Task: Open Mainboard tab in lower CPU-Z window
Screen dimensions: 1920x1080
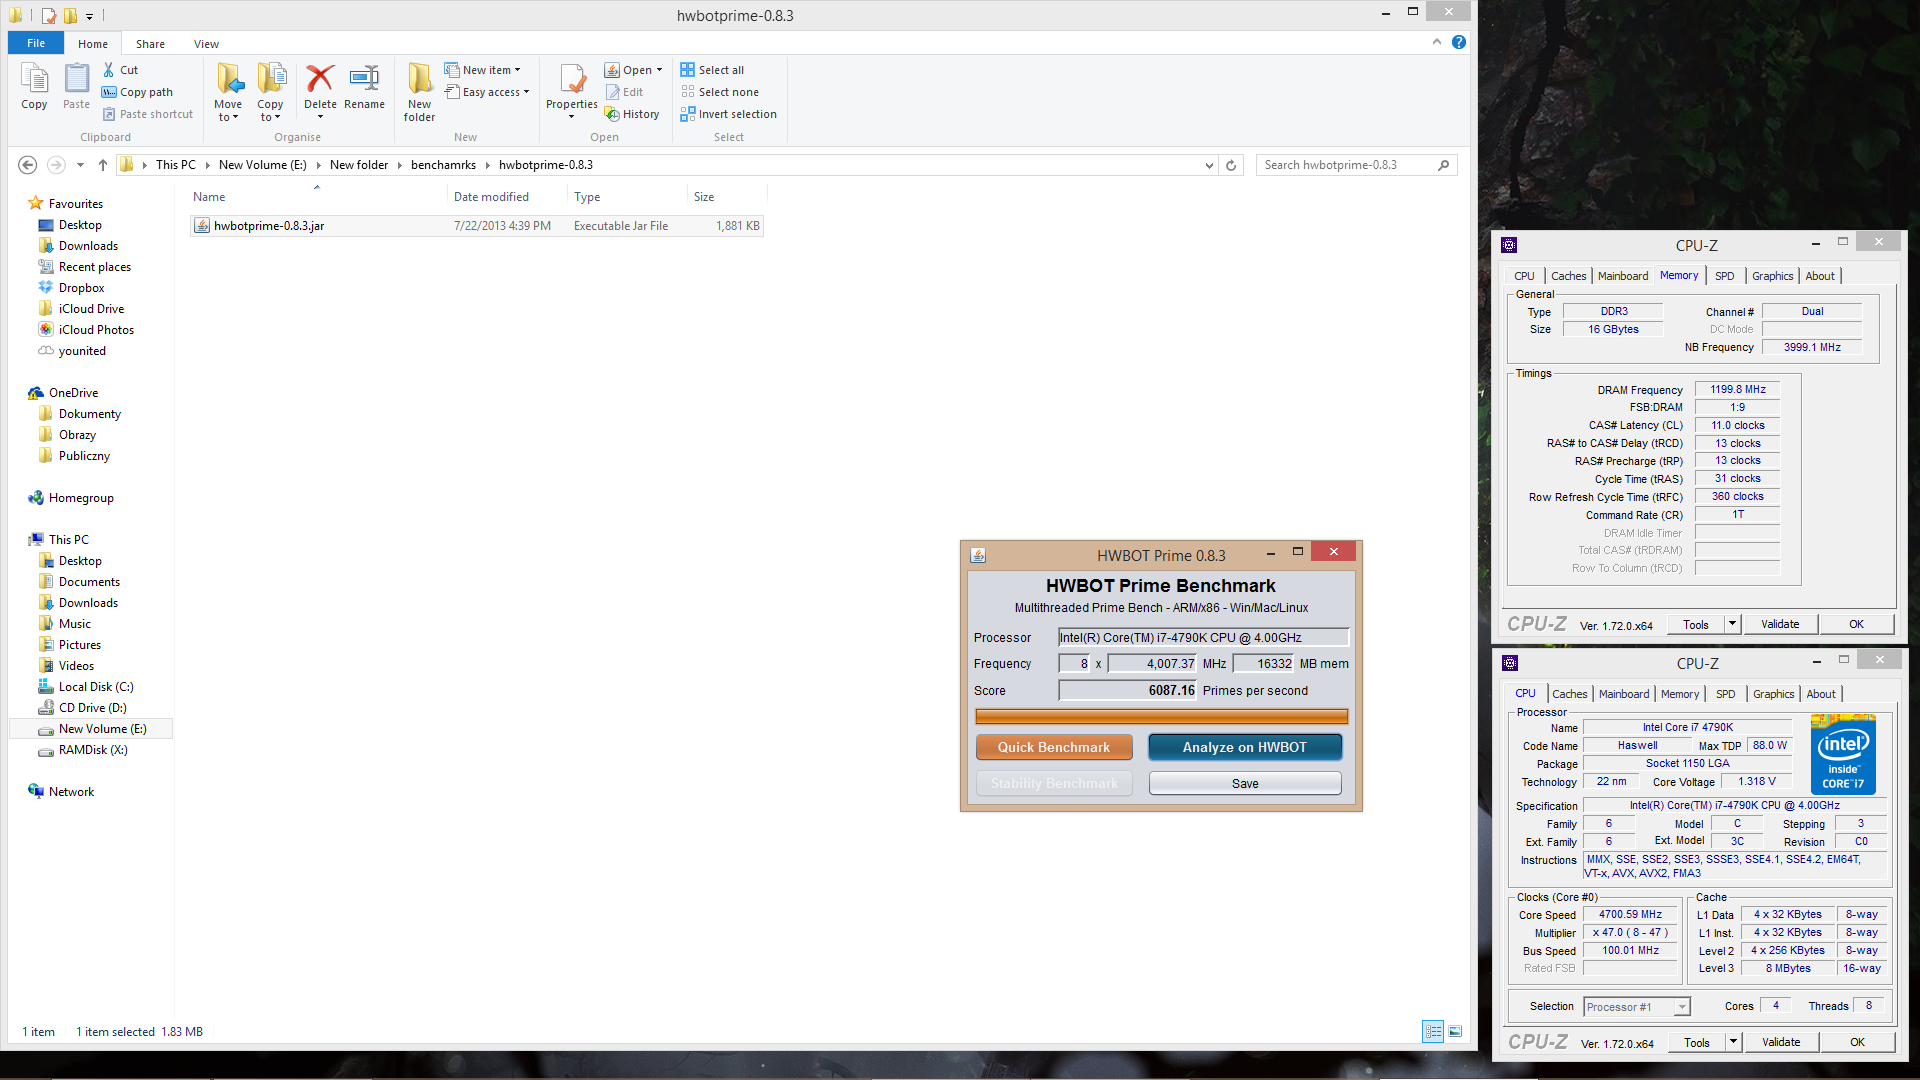Action: 1624,694
